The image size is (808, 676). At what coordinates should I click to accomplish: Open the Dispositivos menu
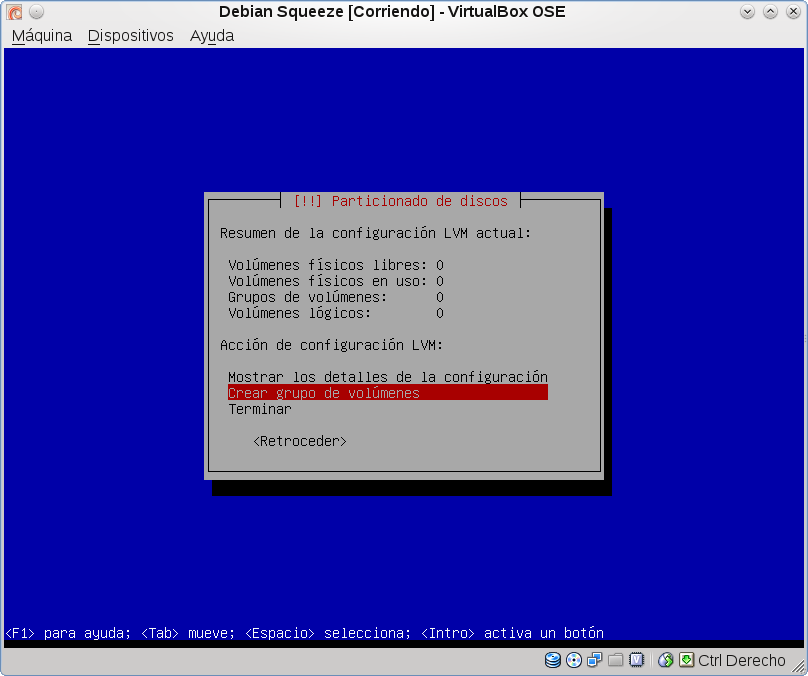130,36
